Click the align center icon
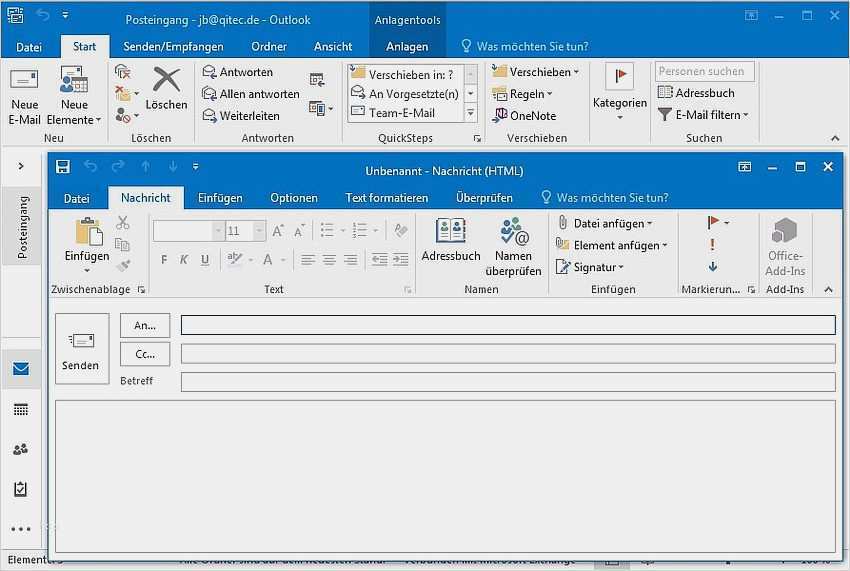Viewport: 850px width, 571px height. [x=329, y=260]
